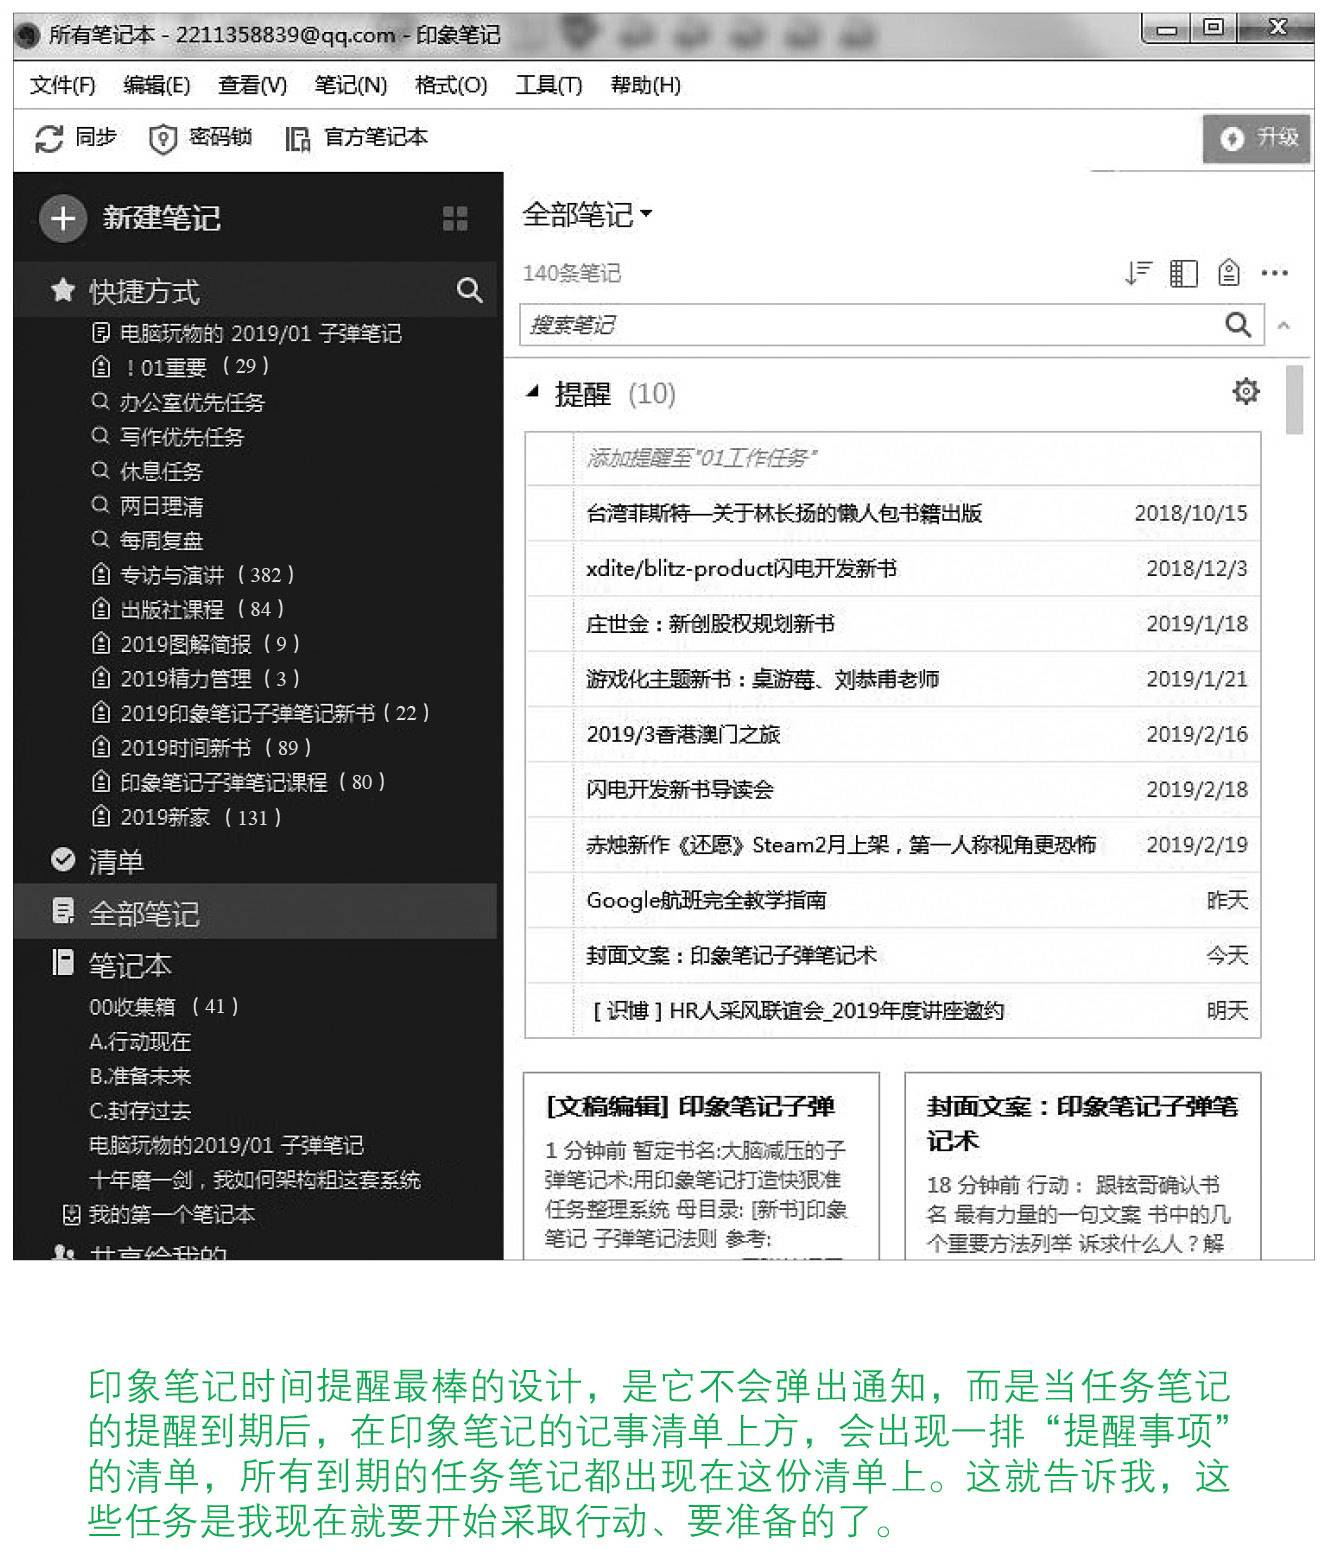Click the sync icon in the toolbar
Screen dimensions: 1333x1563
[49, 138]
